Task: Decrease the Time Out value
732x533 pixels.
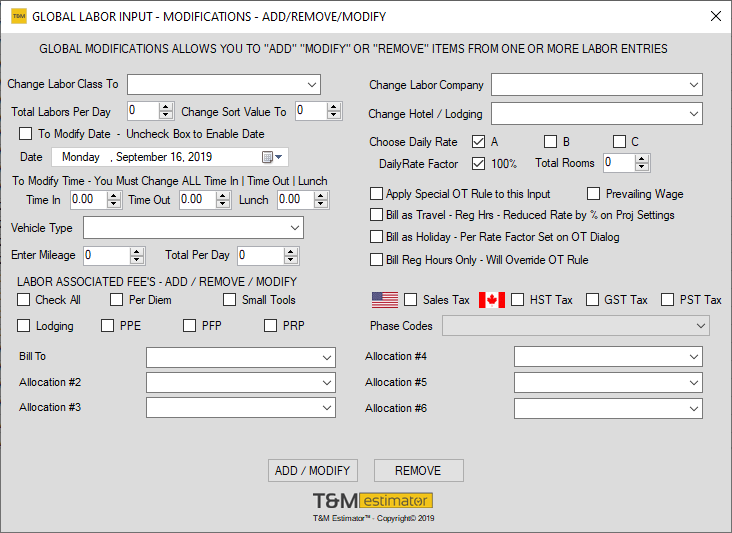Action: tap(223, 204)
